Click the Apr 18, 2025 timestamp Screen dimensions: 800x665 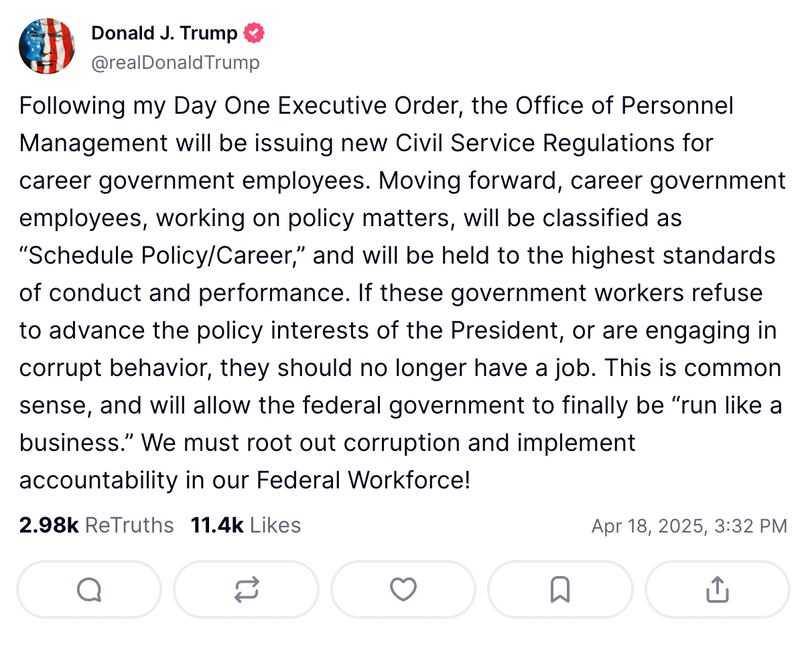click(x=689, y=526)
